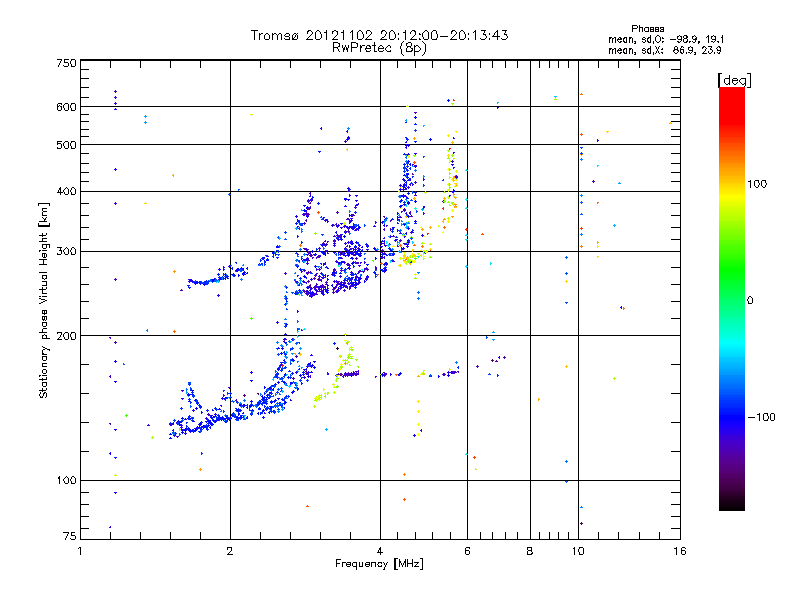Click the x-axis tick label '6'
The width and height of the screenshot is (800, 600).
click(467, 551)
